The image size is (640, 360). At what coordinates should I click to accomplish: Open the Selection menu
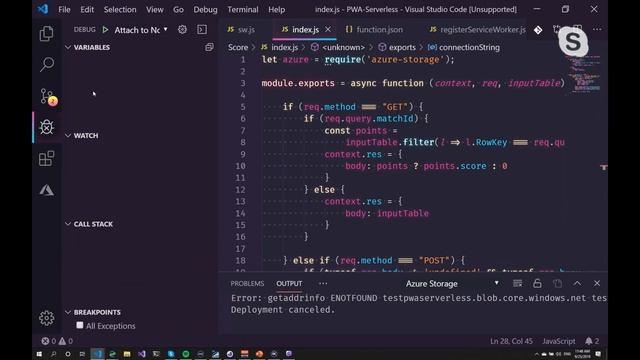[120, 9]
